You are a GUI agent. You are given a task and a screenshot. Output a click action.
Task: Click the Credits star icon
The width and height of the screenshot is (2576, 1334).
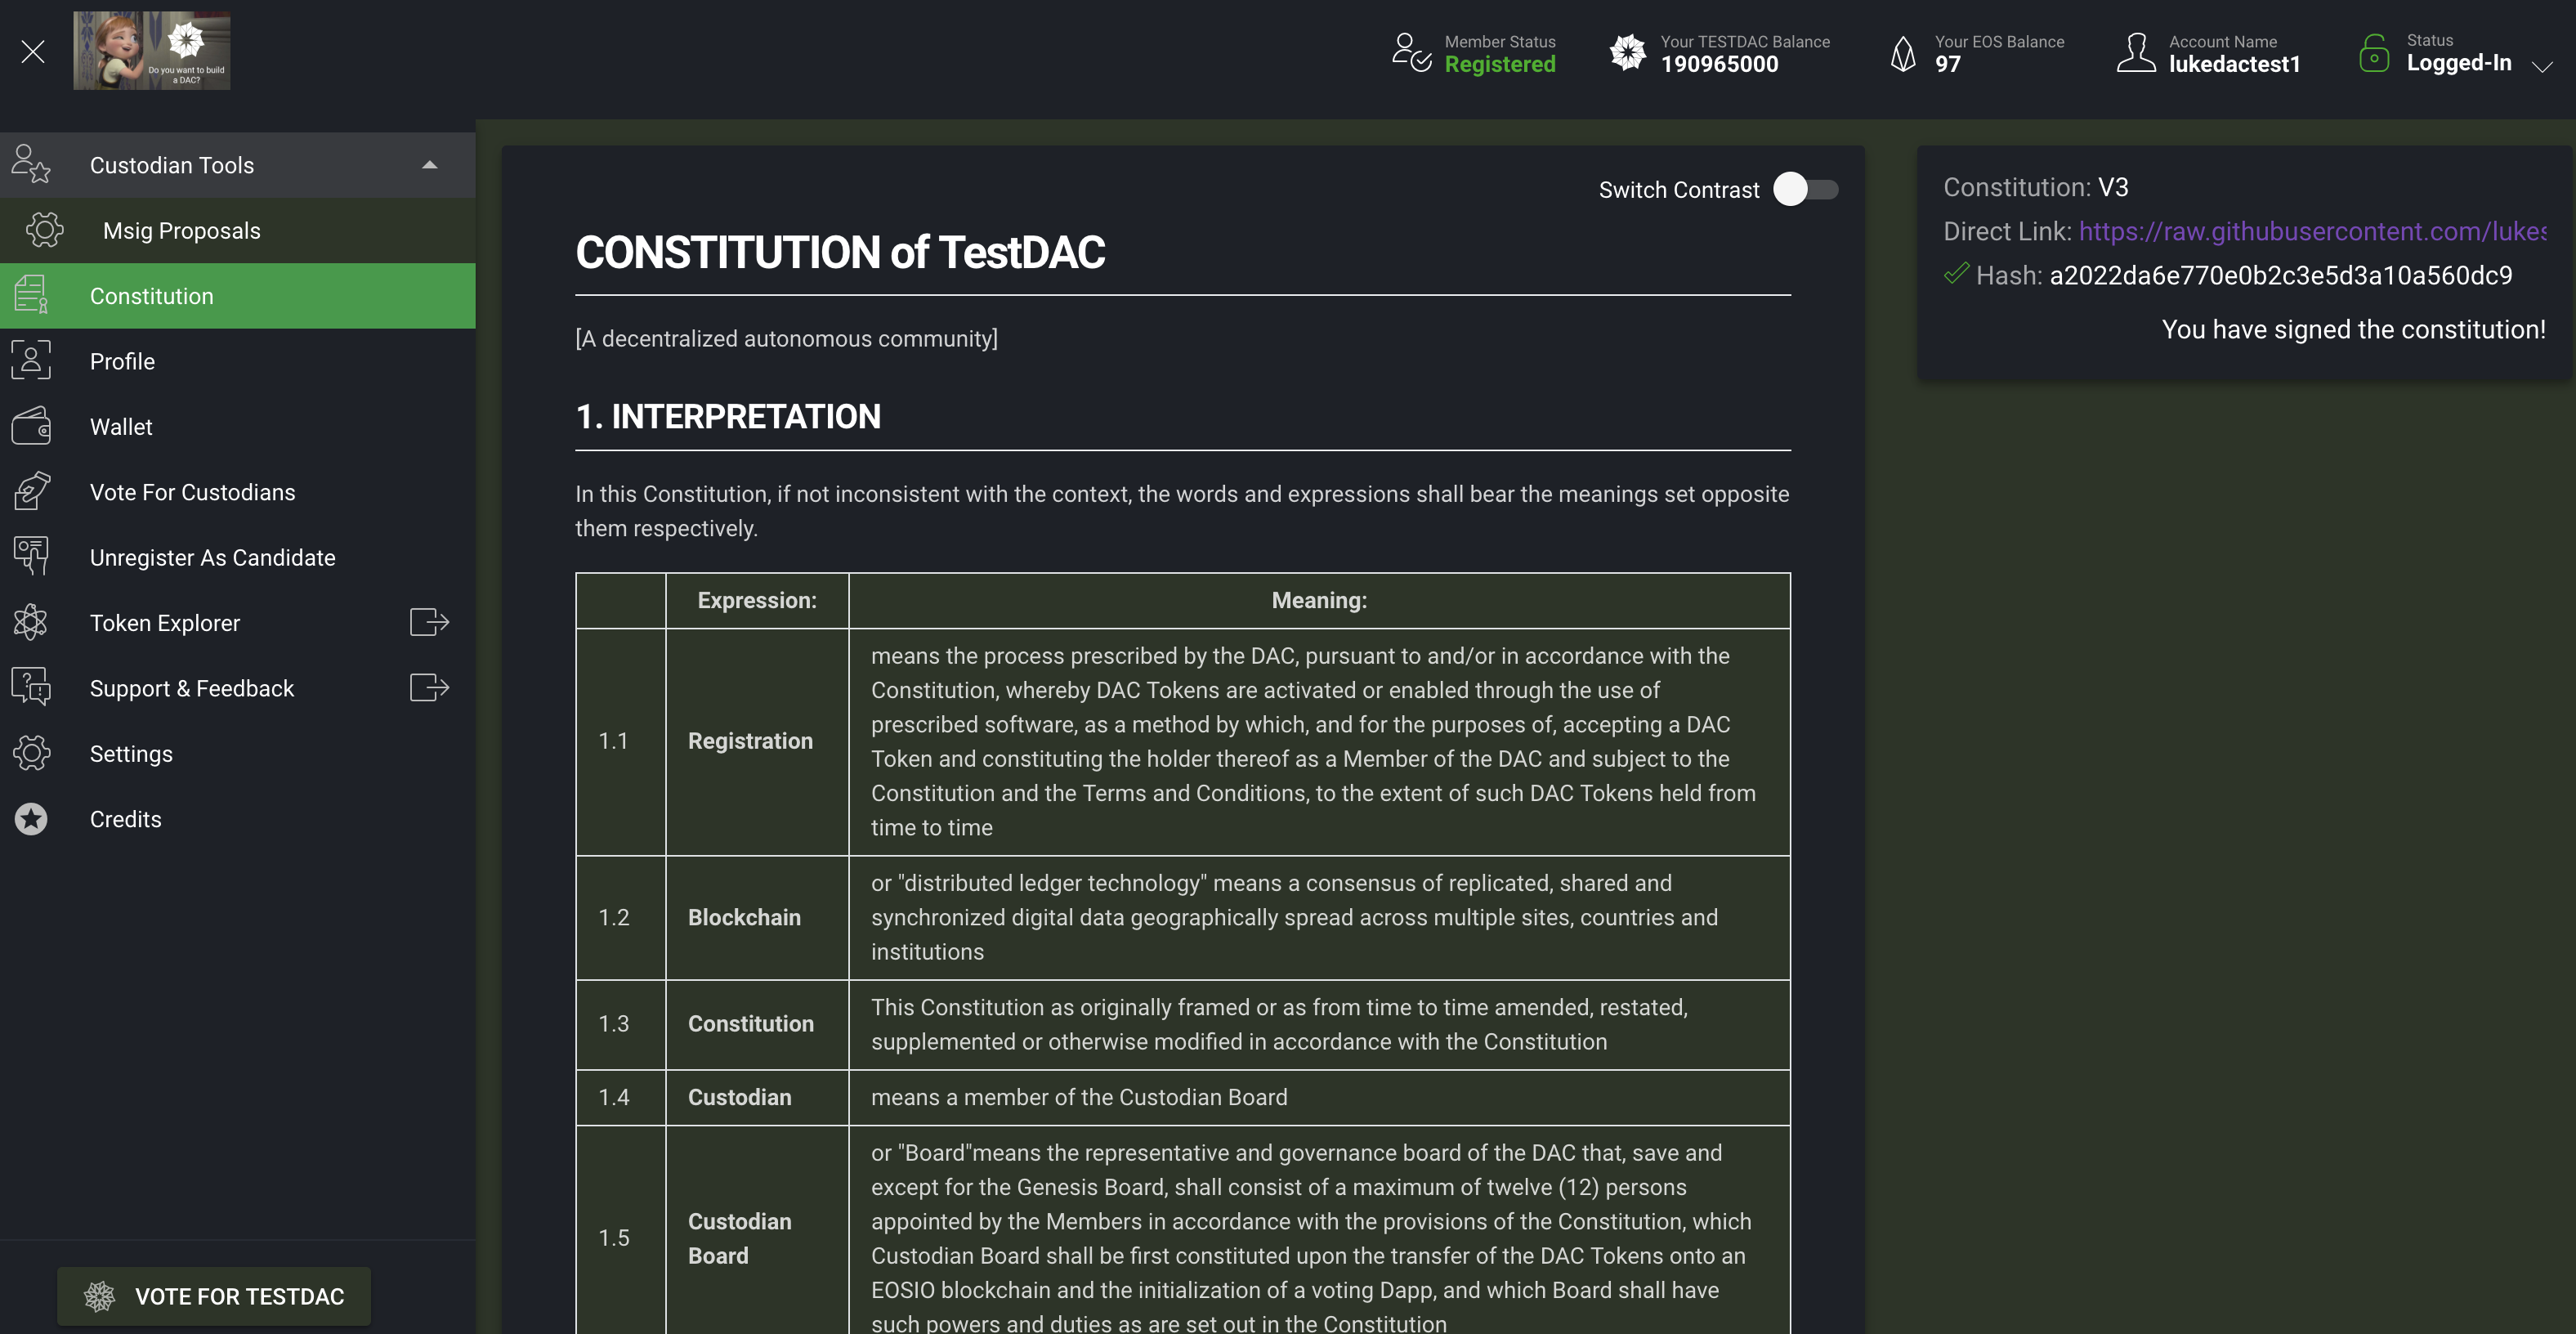[x=31, y=819]
